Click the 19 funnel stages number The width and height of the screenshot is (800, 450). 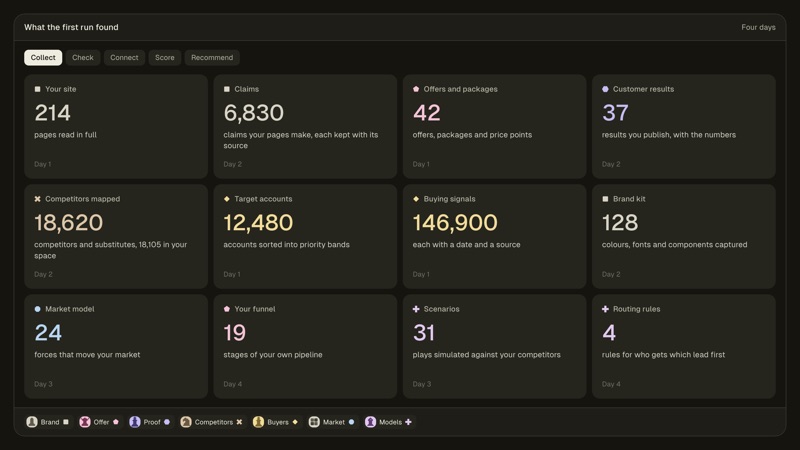pyautogui.click(x=235, y=333)
